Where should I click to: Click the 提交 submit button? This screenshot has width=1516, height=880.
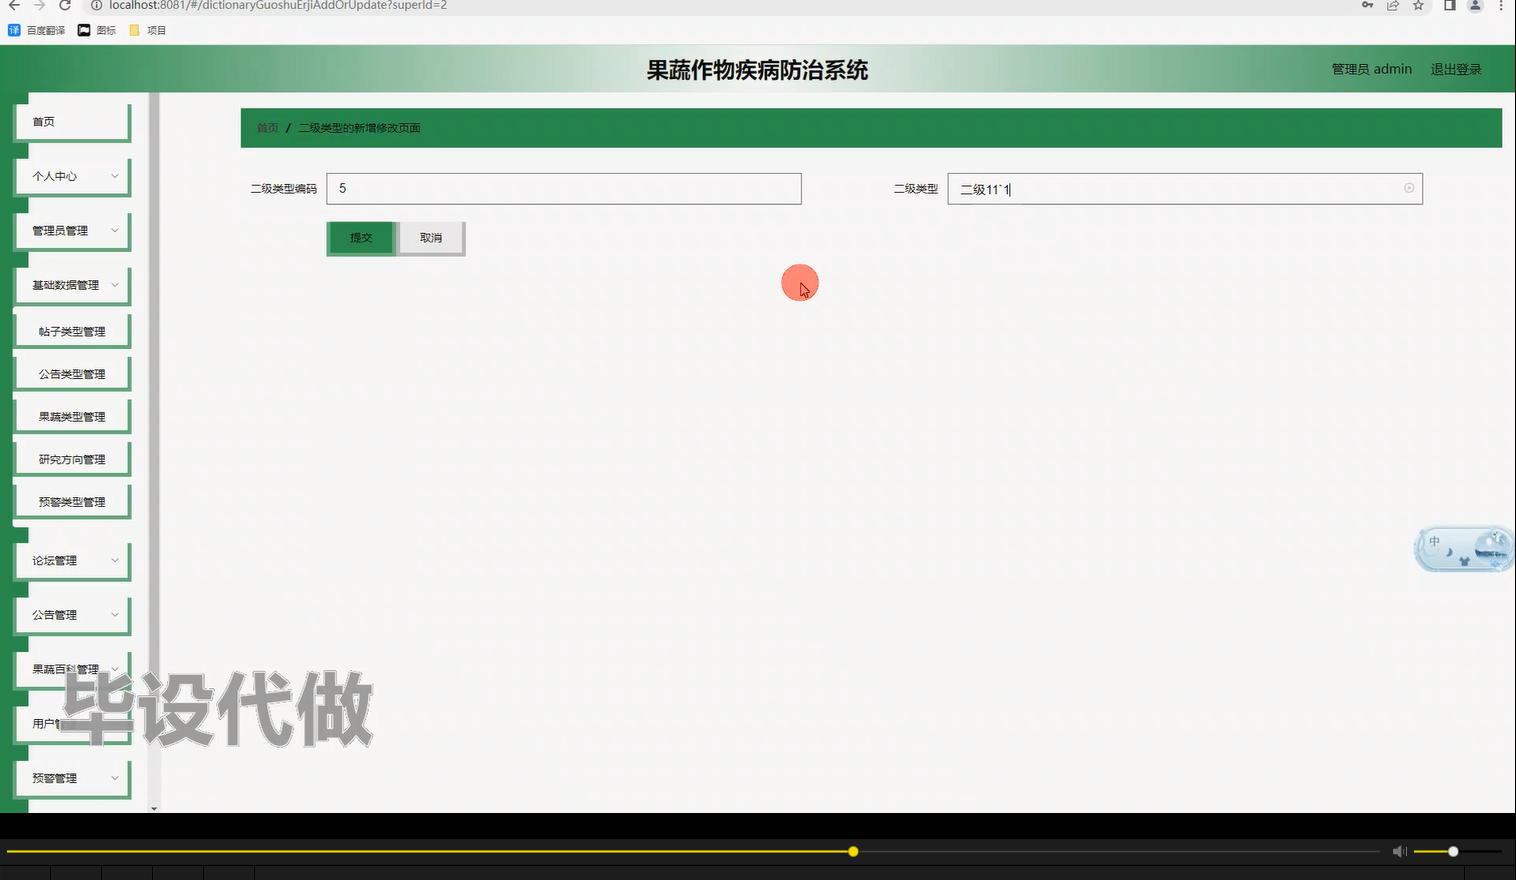[x=360, y=238]
